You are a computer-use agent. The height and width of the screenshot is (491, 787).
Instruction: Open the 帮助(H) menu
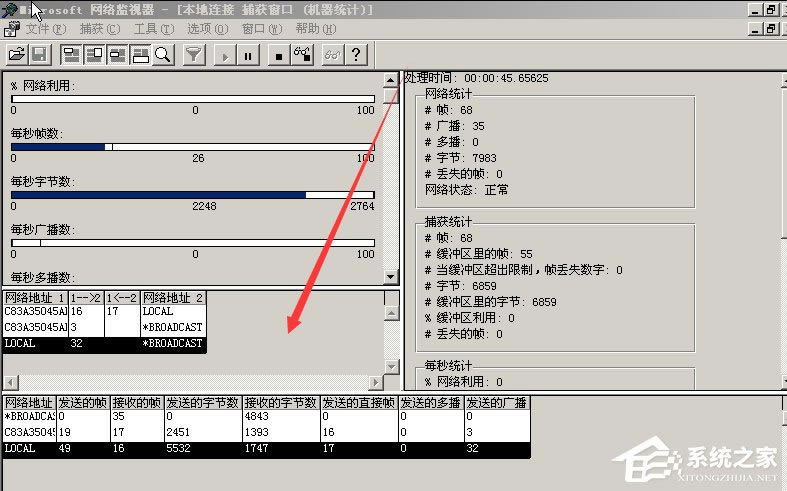(x=316, y=29)
